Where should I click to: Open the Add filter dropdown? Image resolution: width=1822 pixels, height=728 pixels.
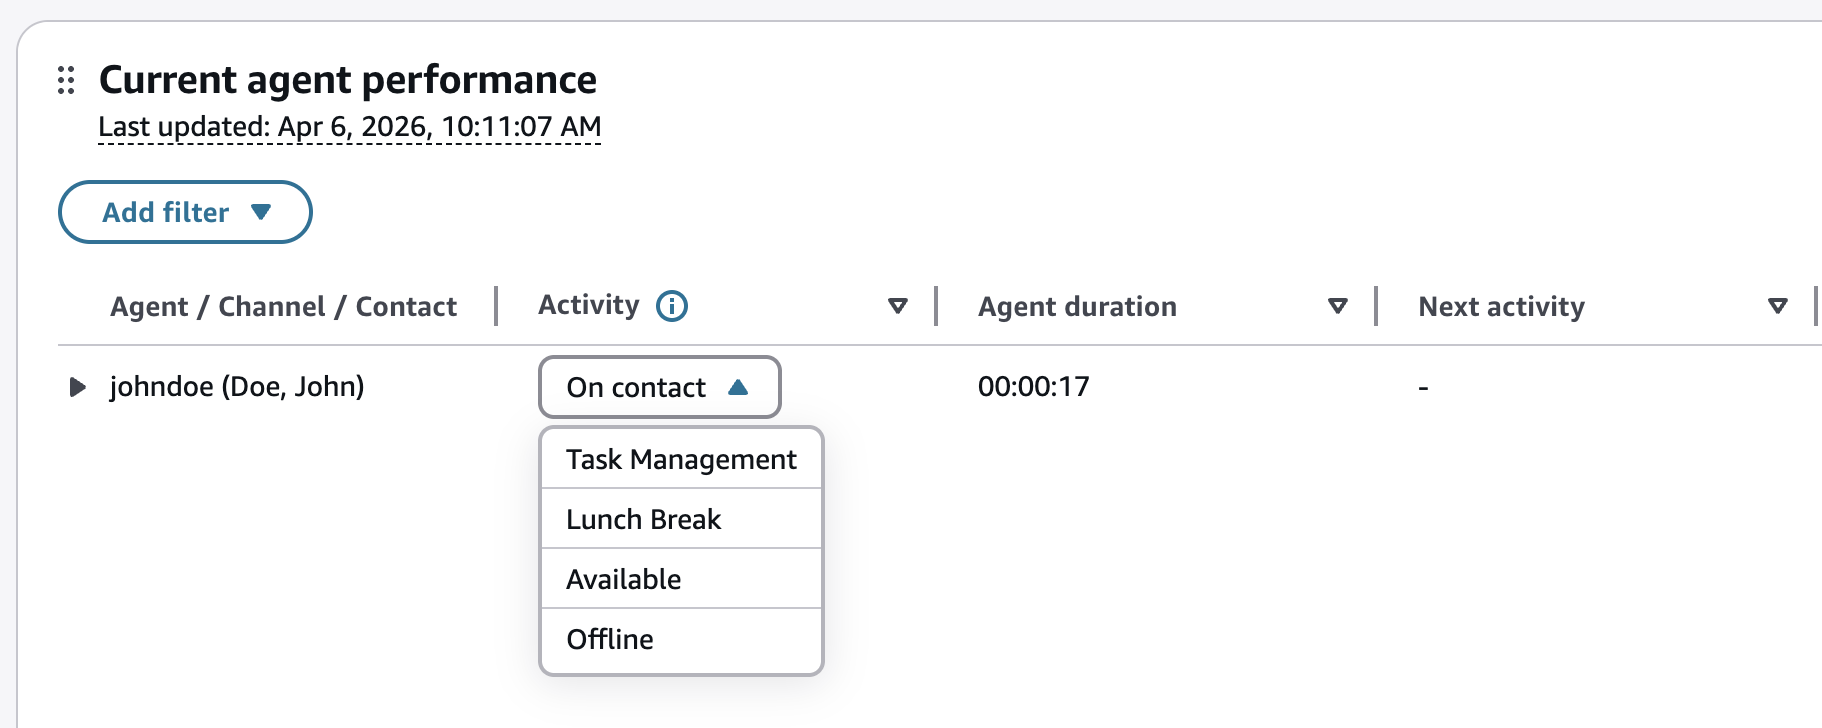[185, 212]
